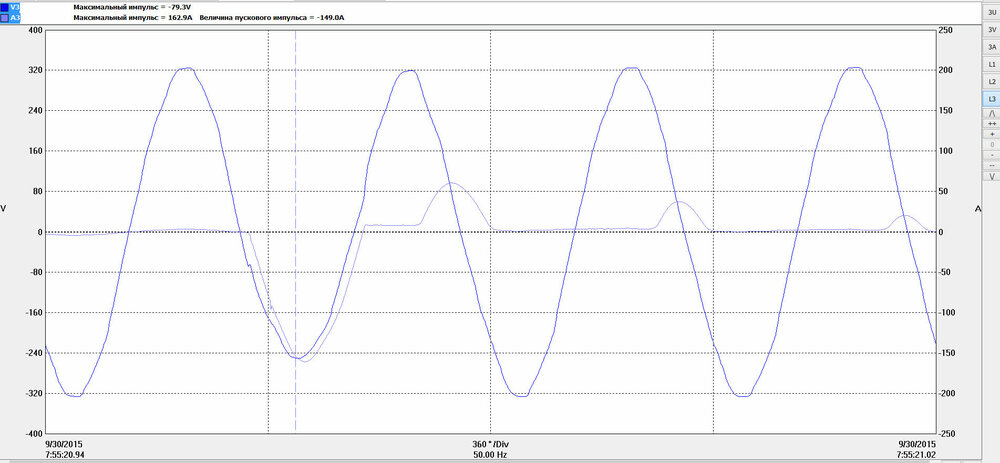Select phase L1 button
Screen dimensions: 1000x463
point(992,64)
